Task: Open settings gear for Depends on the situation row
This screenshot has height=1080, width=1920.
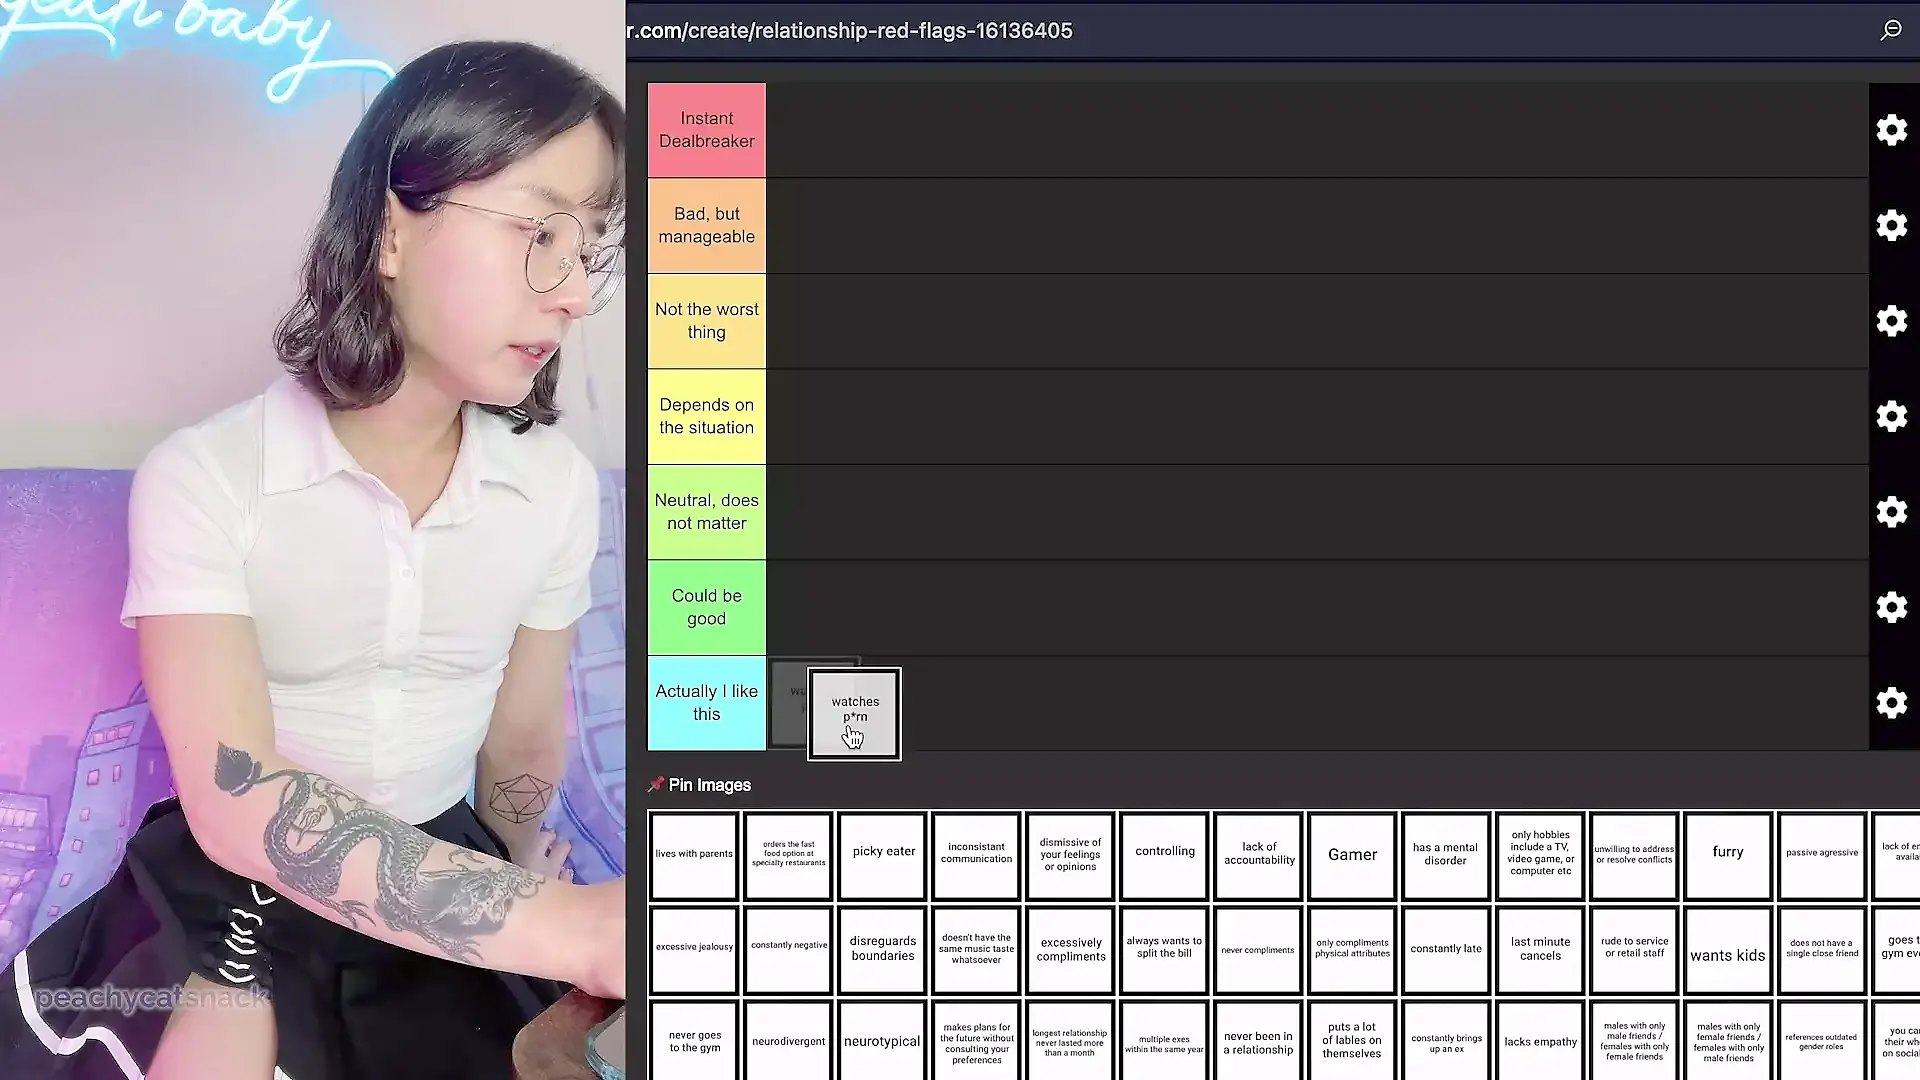Action: [x=1891, y=416]
